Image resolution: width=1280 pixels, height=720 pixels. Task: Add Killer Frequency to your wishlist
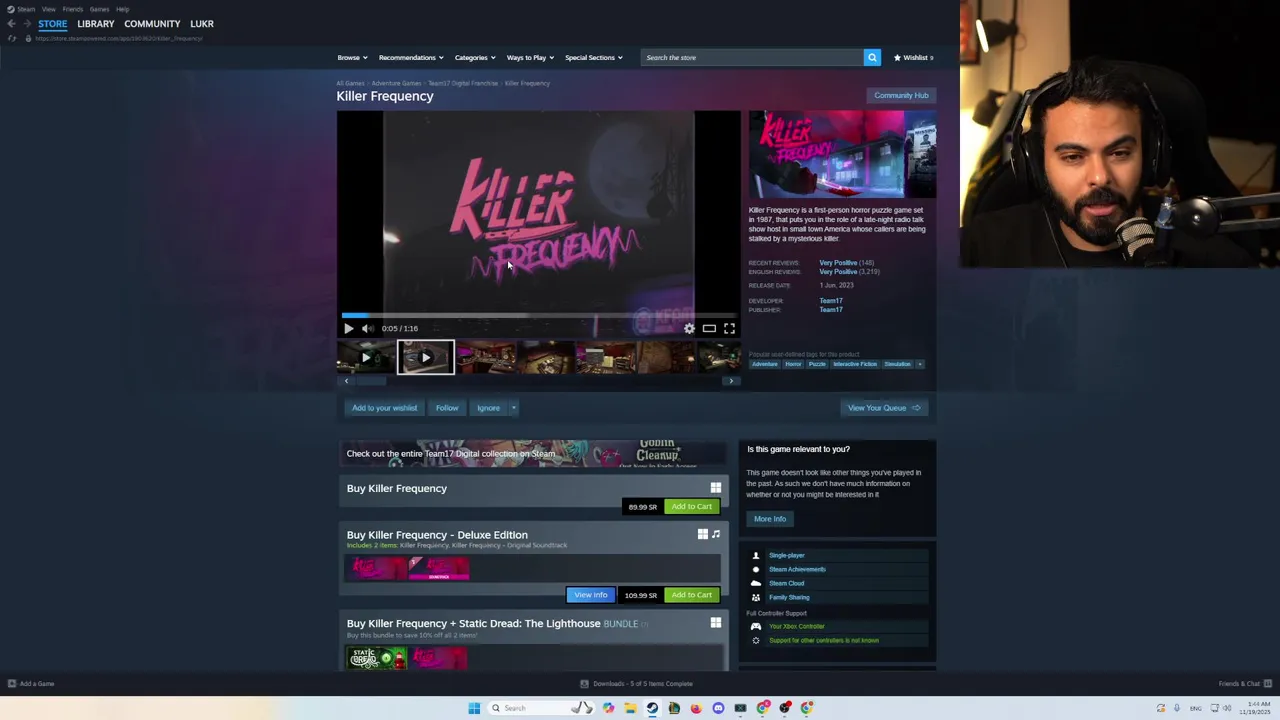[384, 408]
